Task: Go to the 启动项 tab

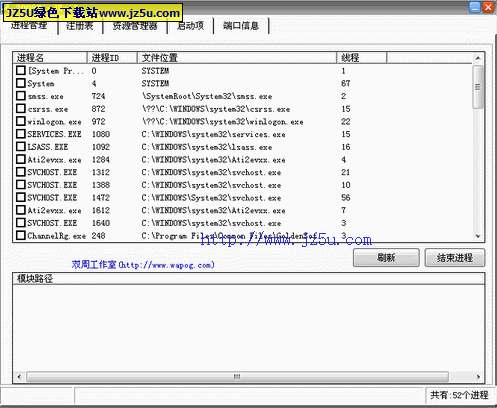Action: tap(190, 26)
